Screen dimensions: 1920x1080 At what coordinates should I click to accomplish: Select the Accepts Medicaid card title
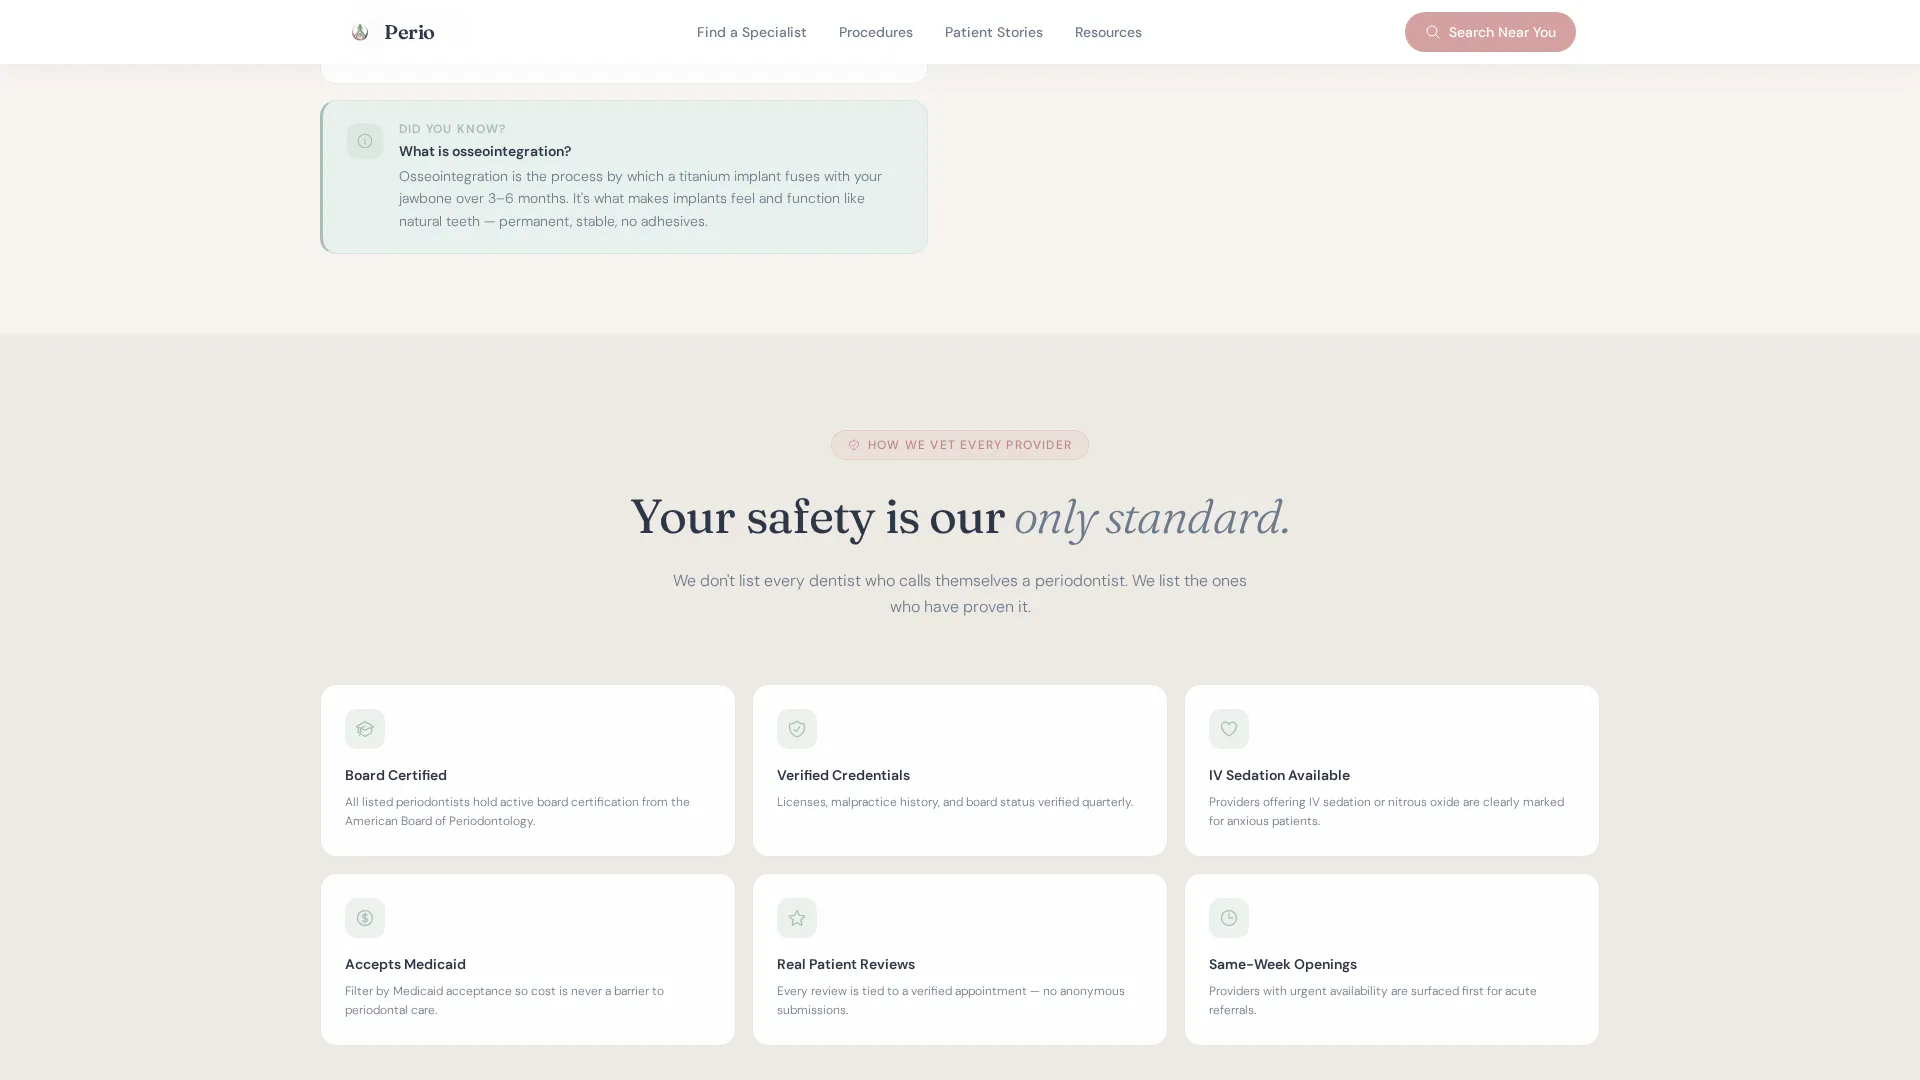[405, 964]
